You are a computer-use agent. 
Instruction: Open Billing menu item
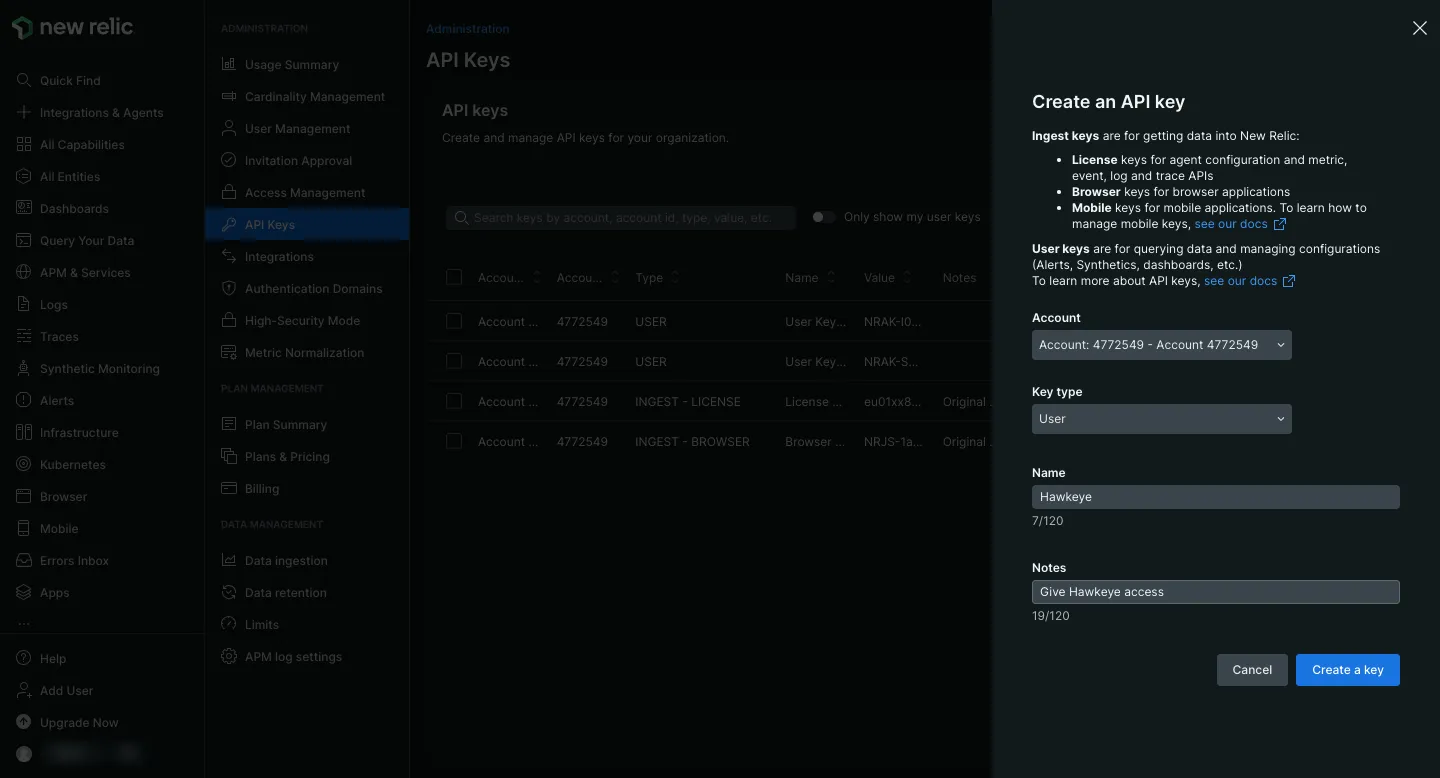point(307,489)
